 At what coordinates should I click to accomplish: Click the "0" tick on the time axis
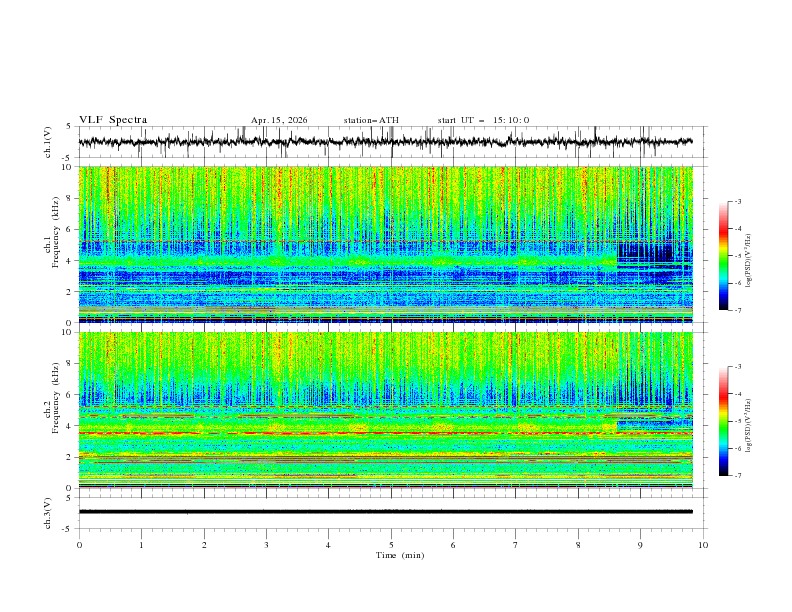(x=79, y=545)
